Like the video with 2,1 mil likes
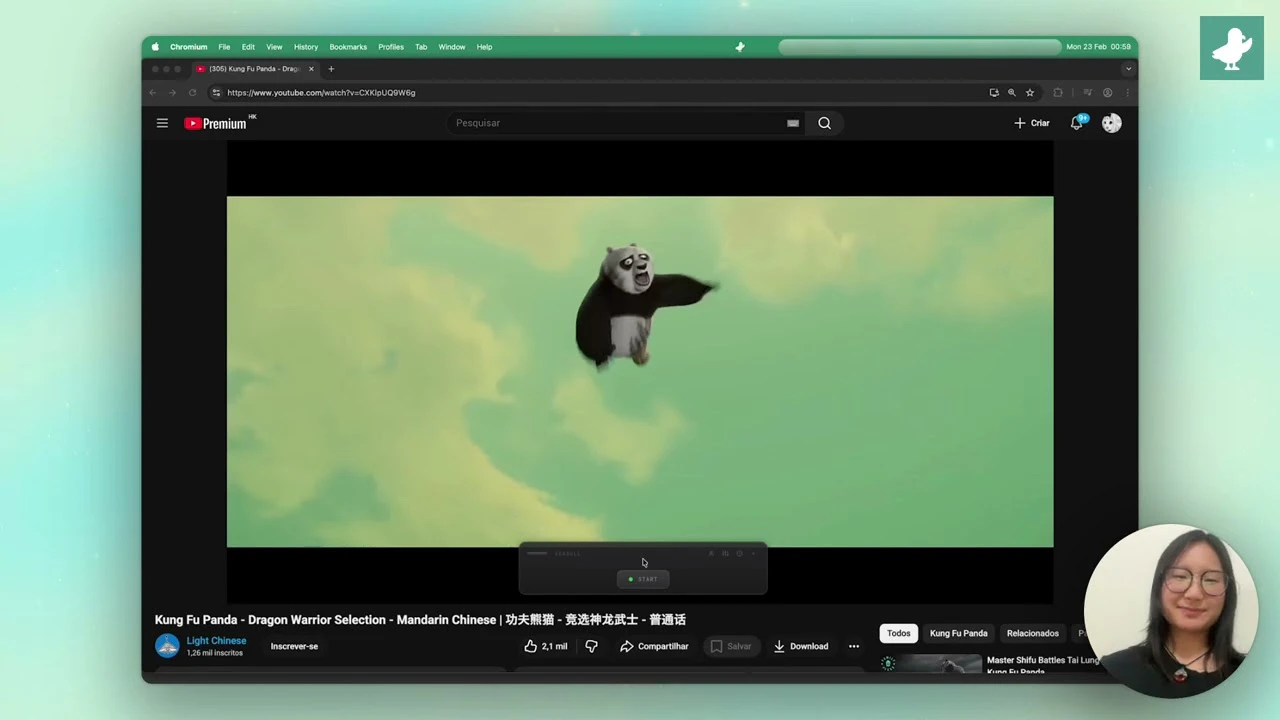 (546, 646)
